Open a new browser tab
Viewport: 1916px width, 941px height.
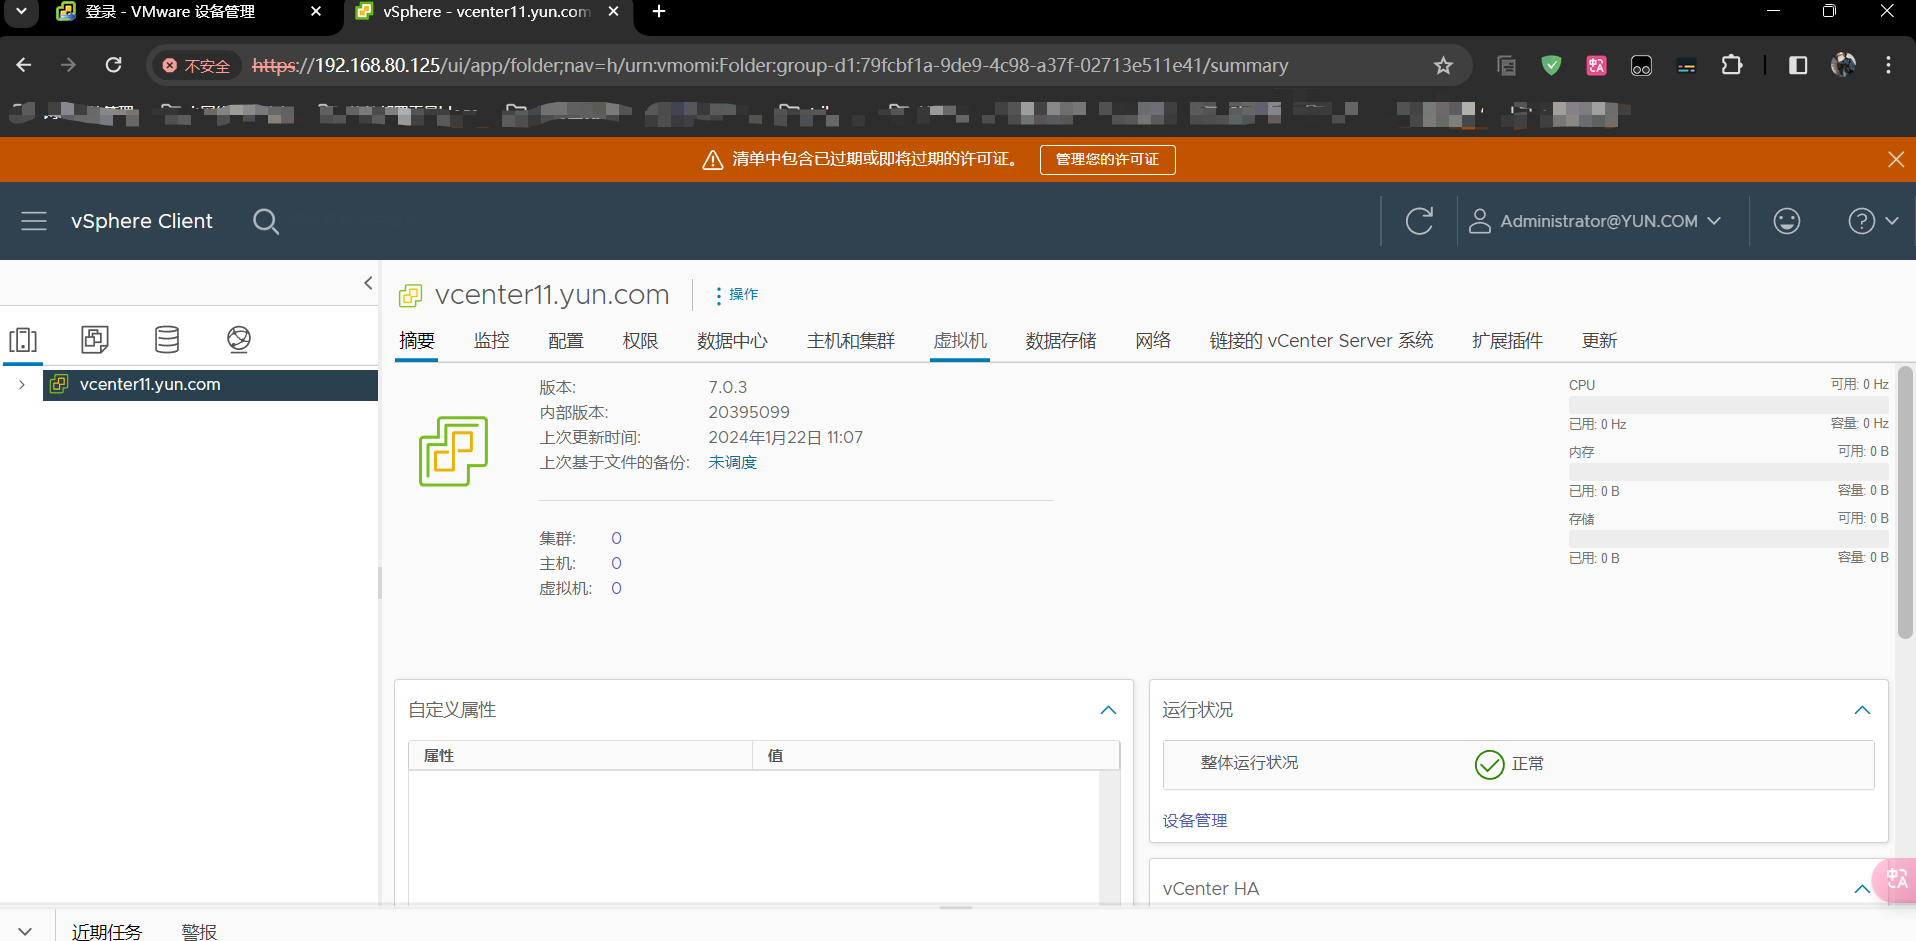pyautogui.click(x=659, y=12)
